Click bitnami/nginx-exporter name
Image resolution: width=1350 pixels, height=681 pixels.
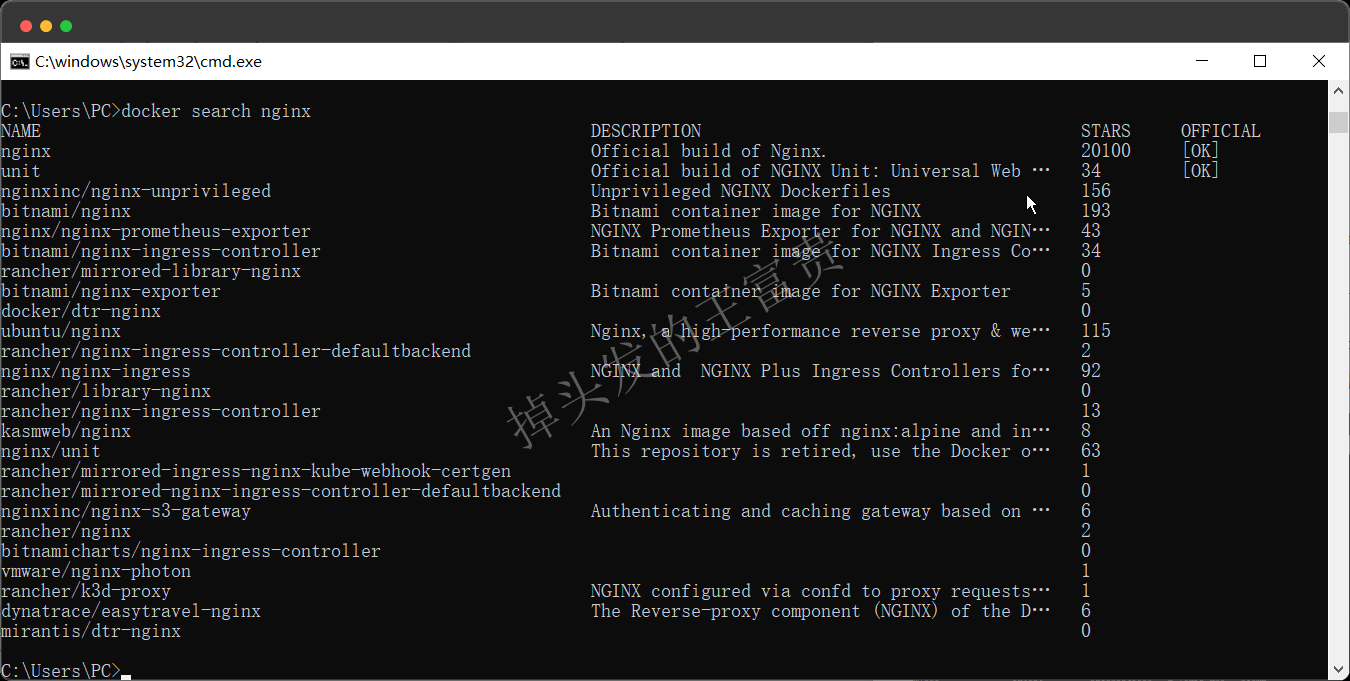click(111, 291)
